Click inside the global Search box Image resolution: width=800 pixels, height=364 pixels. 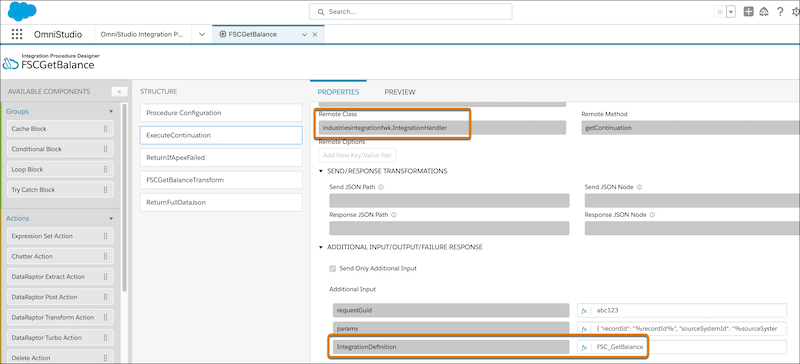point(410,11)
